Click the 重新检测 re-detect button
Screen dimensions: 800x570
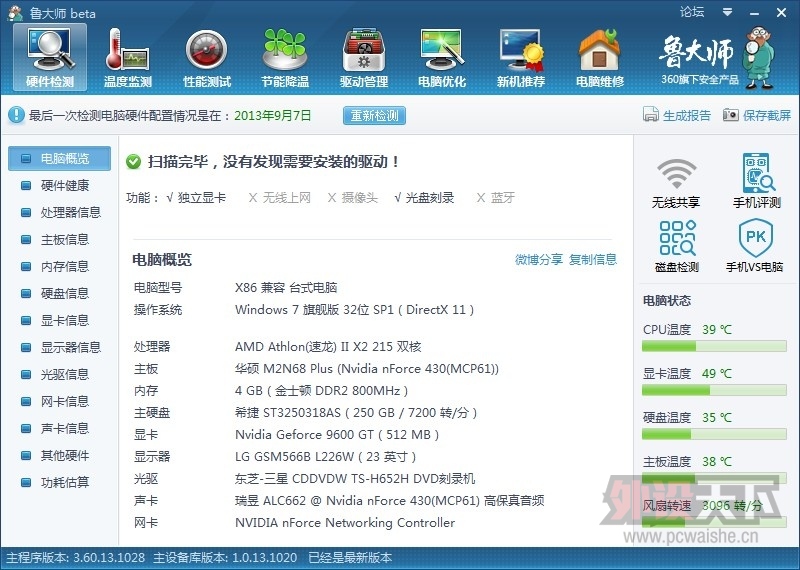(374, 115)
